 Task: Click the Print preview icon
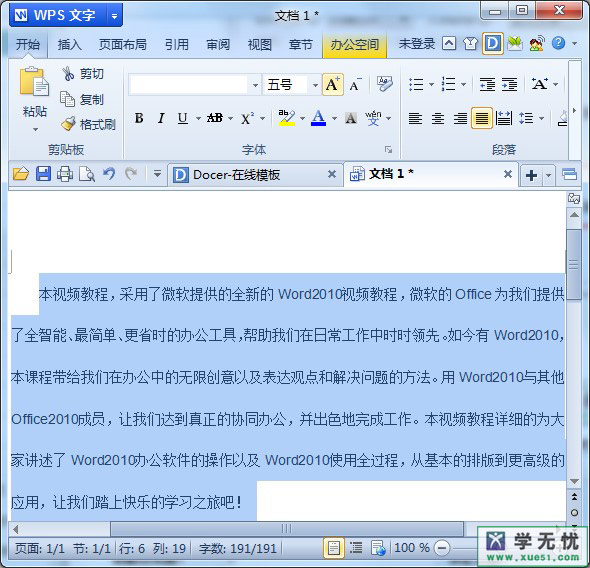click(x=87, y=174)
